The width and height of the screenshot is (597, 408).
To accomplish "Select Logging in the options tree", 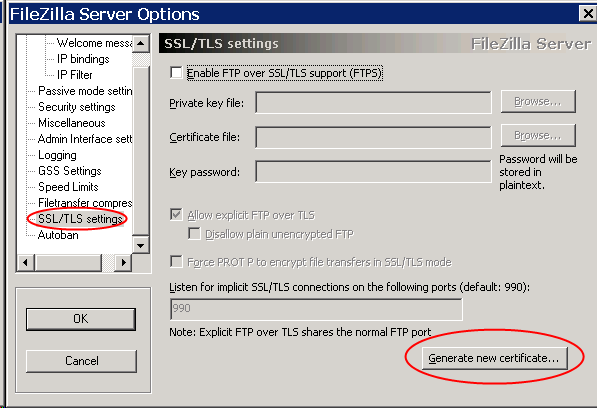I will click(57, 155).
